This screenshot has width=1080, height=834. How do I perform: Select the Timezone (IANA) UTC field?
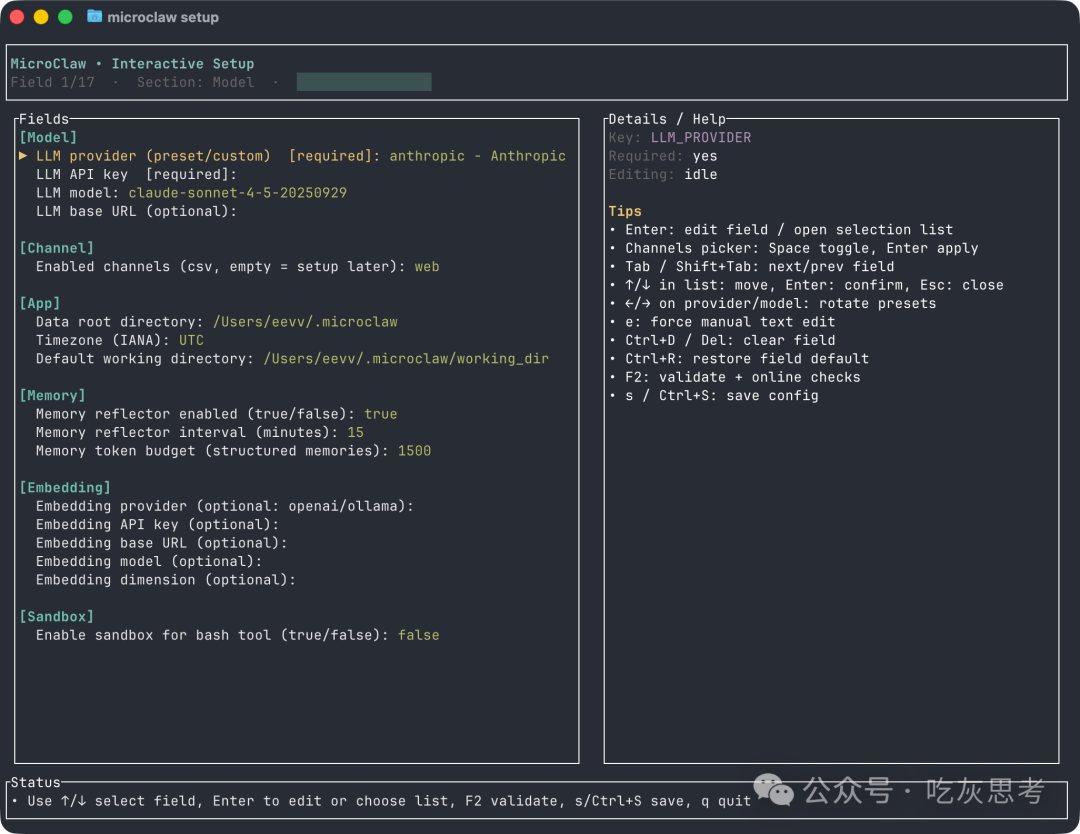point(120,340)
